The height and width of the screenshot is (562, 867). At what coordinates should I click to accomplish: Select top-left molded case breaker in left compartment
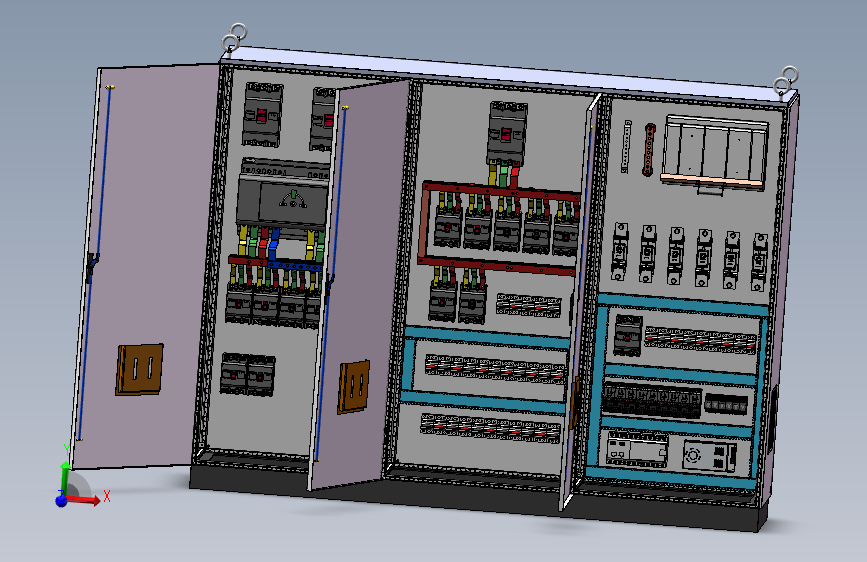(263, 115)
